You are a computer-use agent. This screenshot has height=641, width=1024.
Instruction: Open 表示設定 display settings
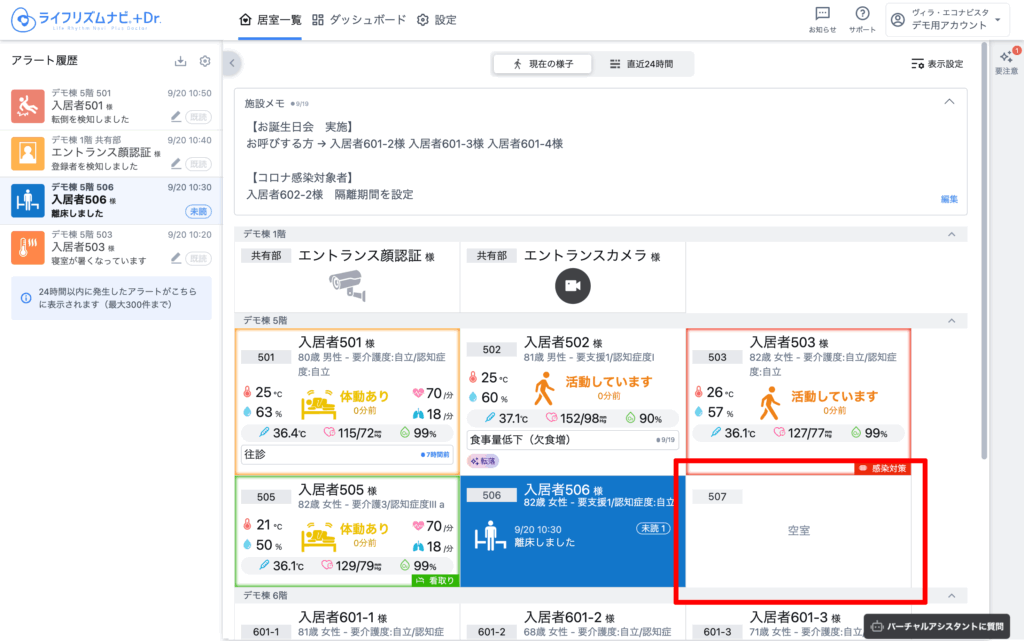(x=937, y=64)
